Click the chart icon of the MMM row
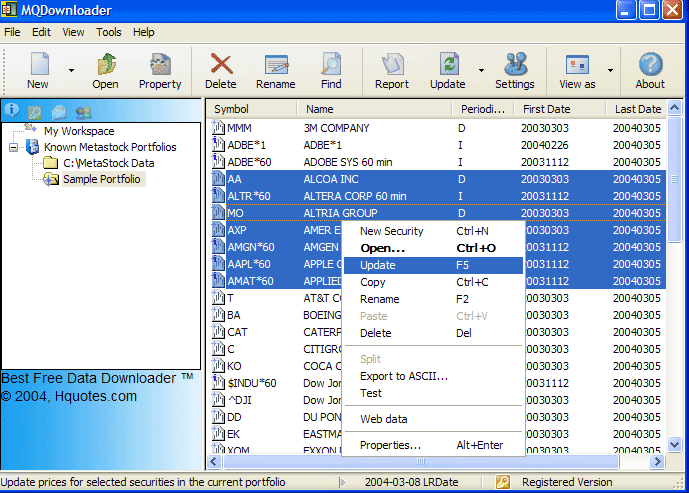The height and width of the screenshot is (493, 689). 218,128
